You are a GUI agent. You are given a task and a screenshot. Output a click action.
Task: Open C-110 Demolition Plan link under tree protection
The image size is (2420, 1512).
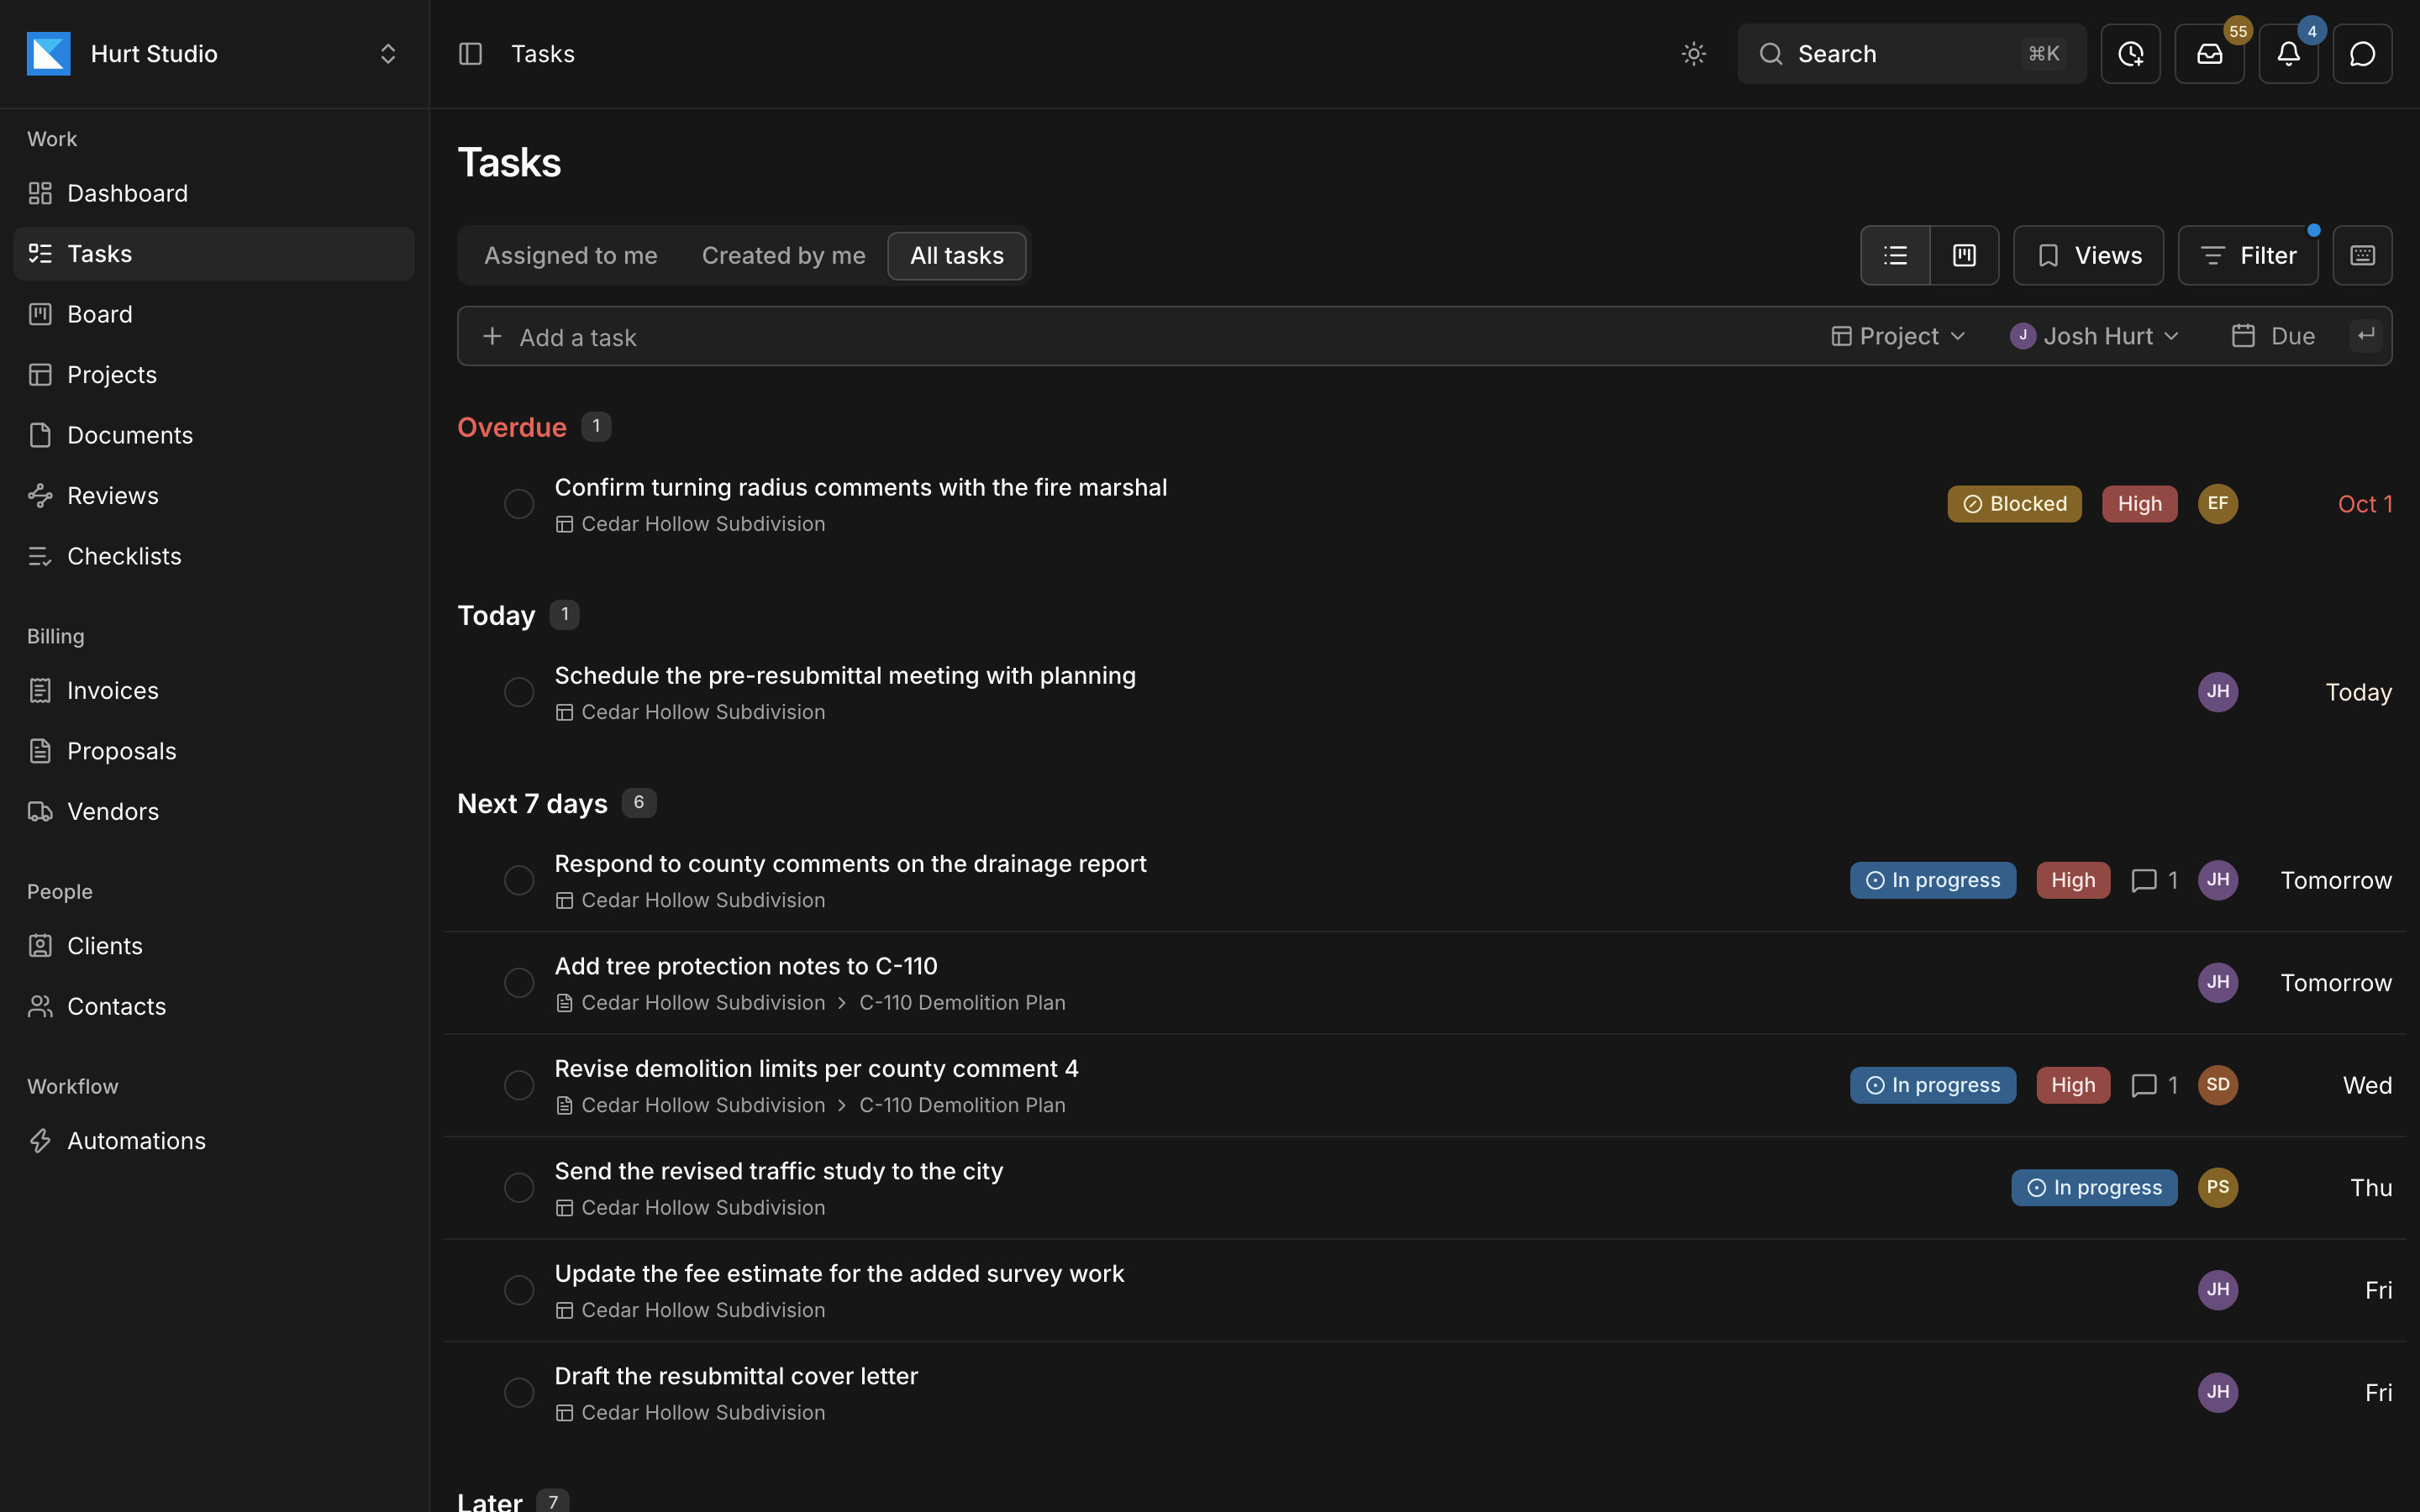(x=962, y=1003)
